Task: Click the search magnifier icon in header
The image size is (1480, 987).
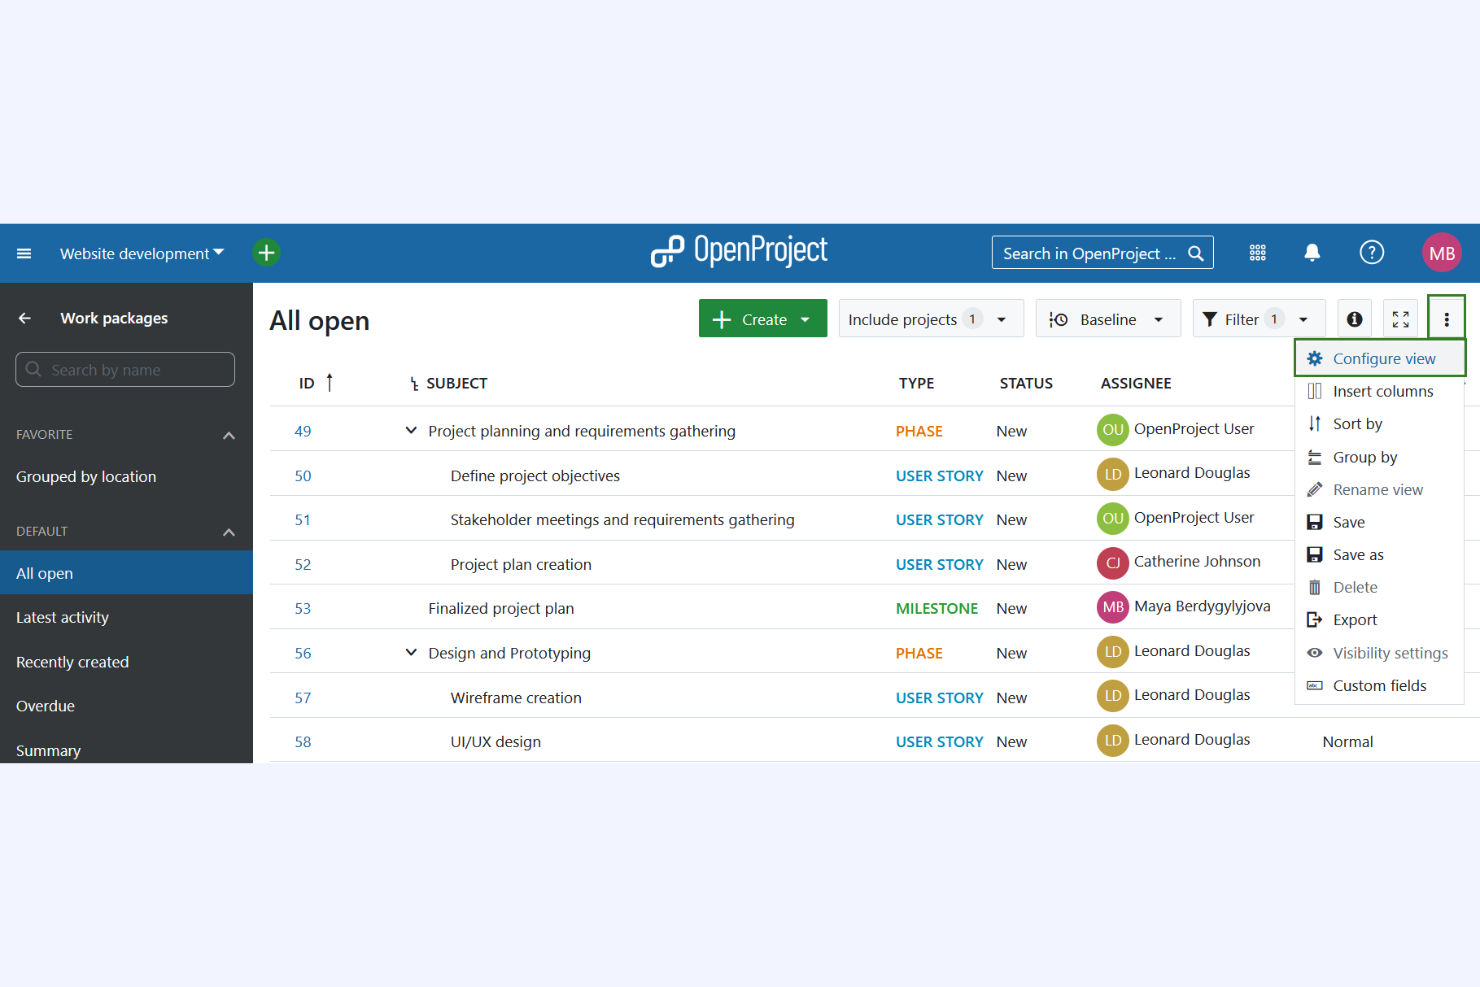Action: click(x=1196, y=254)
